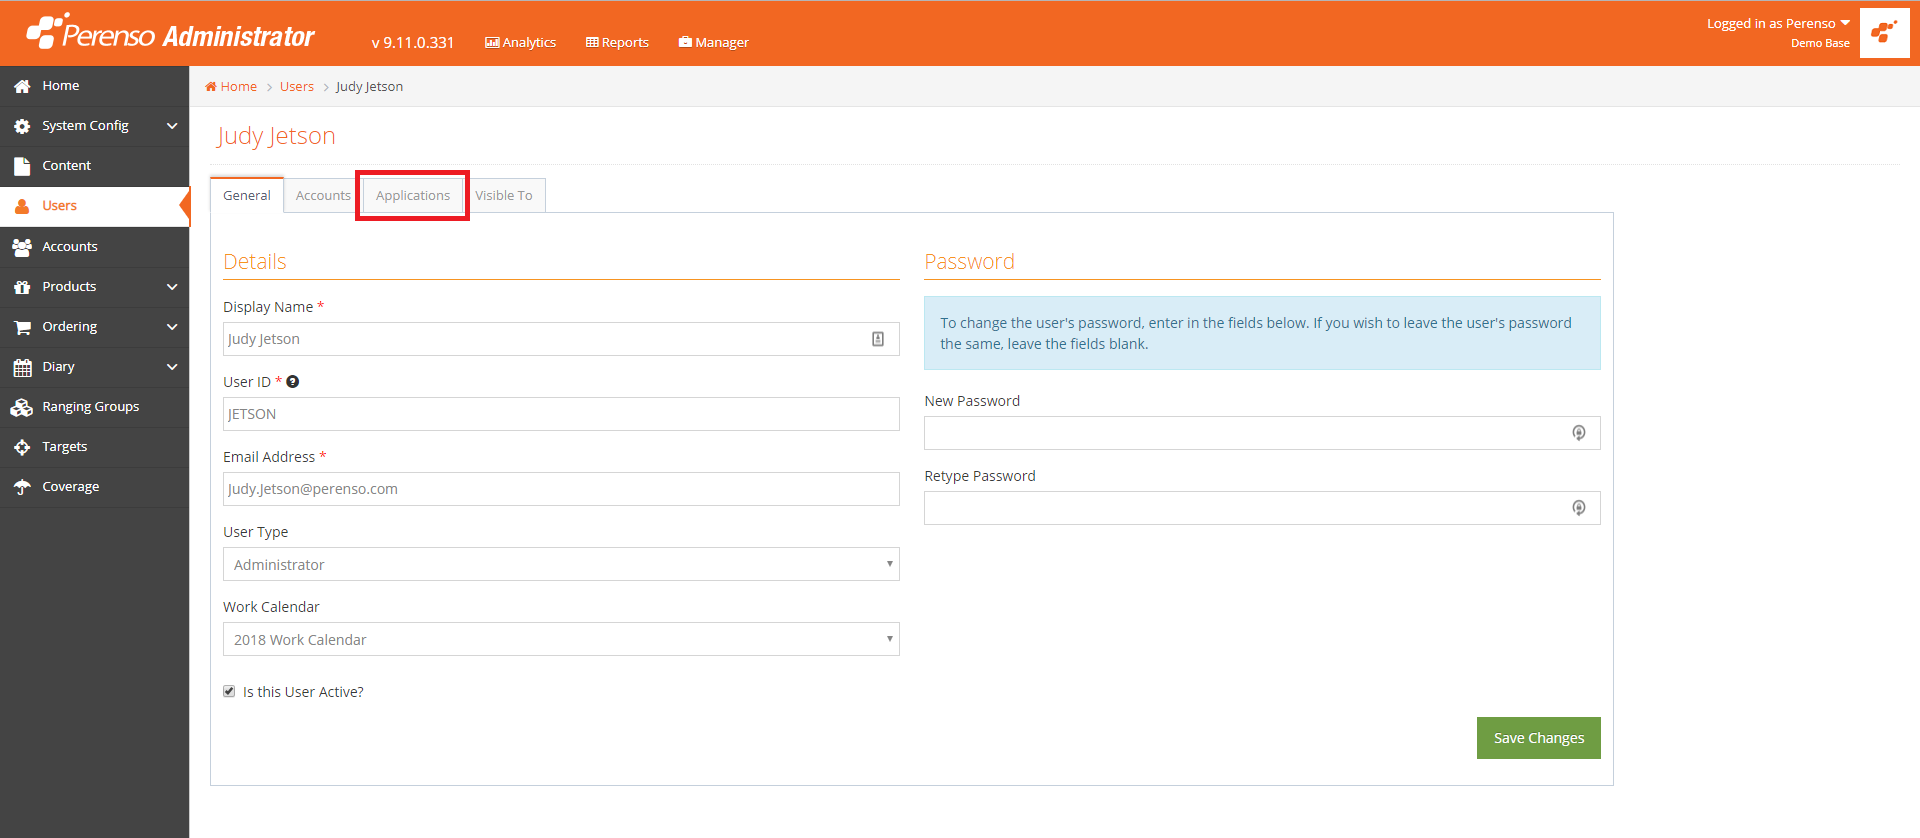Open the Reports menu
This screenshot has width=1920, height=838.
click(x=617, y=43)
